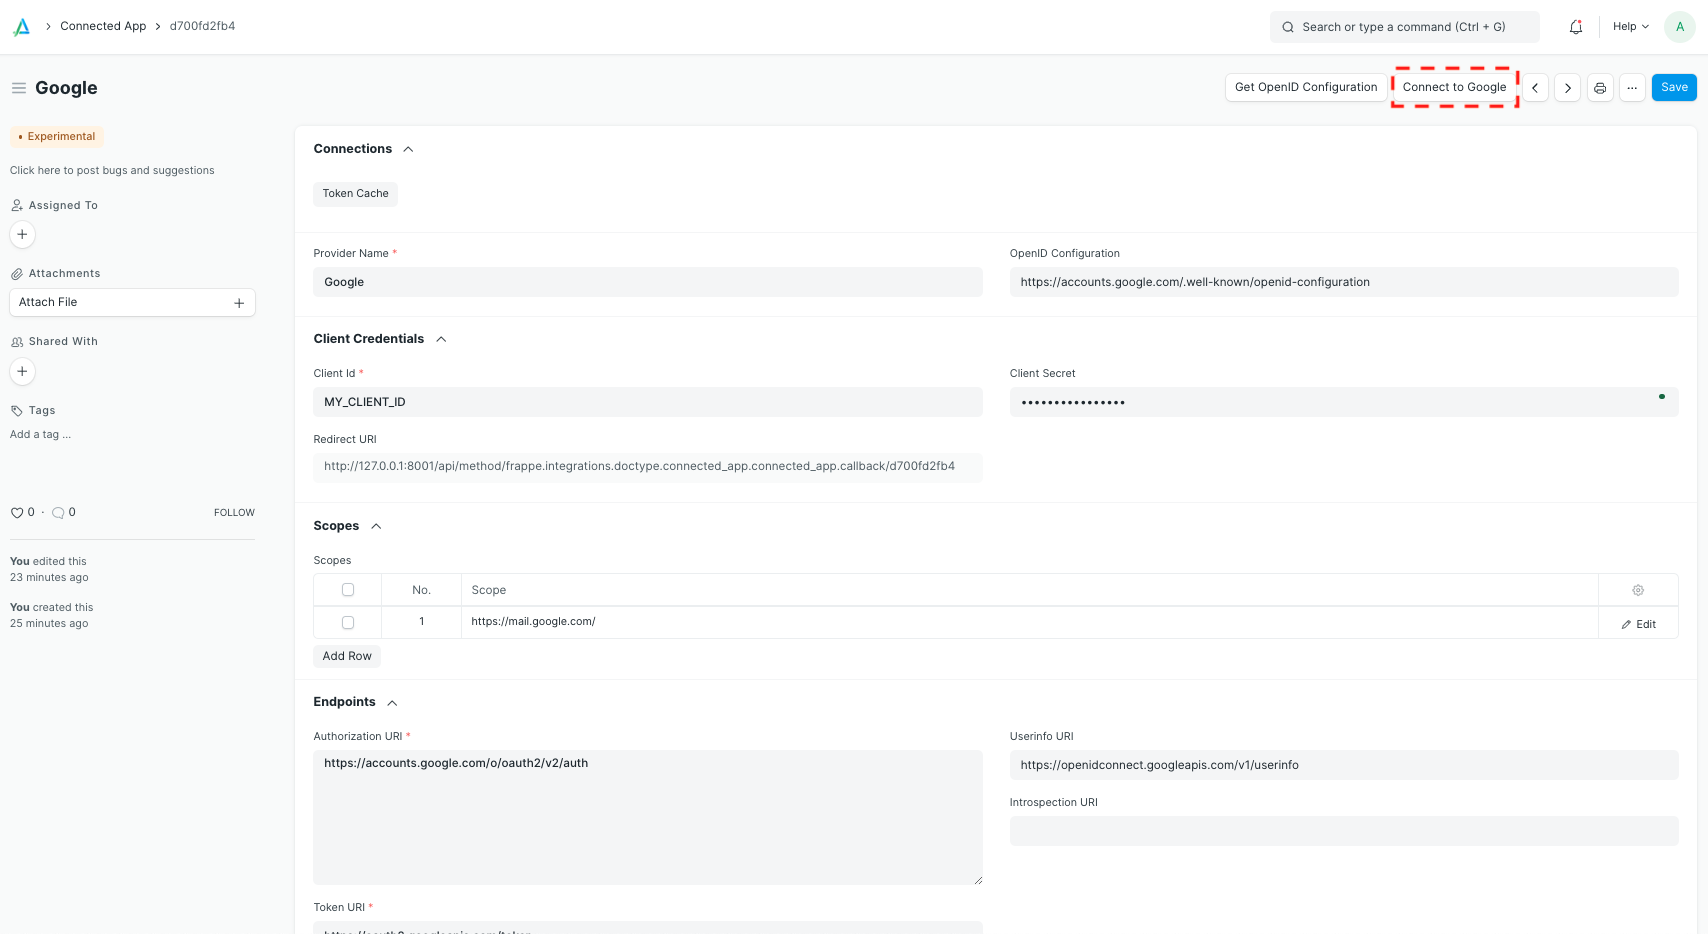
Task: Open Token Cache connection
Action: pyautogui.click(x=355, y=194)
